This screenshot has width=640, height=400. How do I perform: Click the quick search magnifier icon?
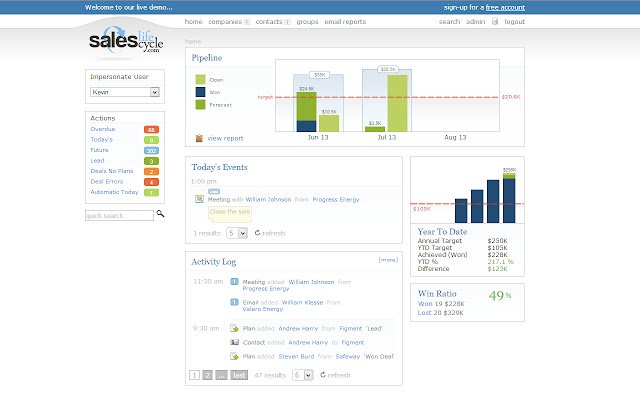(160, 214)
